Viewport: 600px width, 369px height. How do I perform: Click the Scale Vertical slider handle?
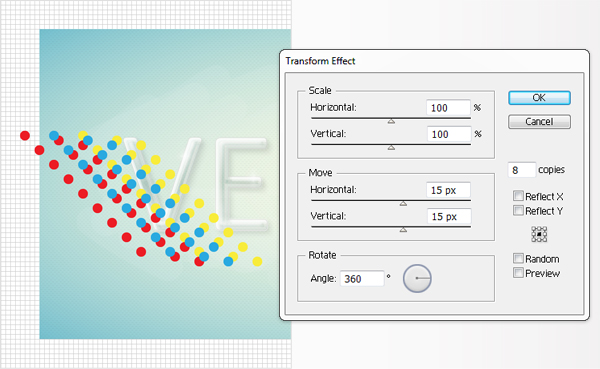391,147
